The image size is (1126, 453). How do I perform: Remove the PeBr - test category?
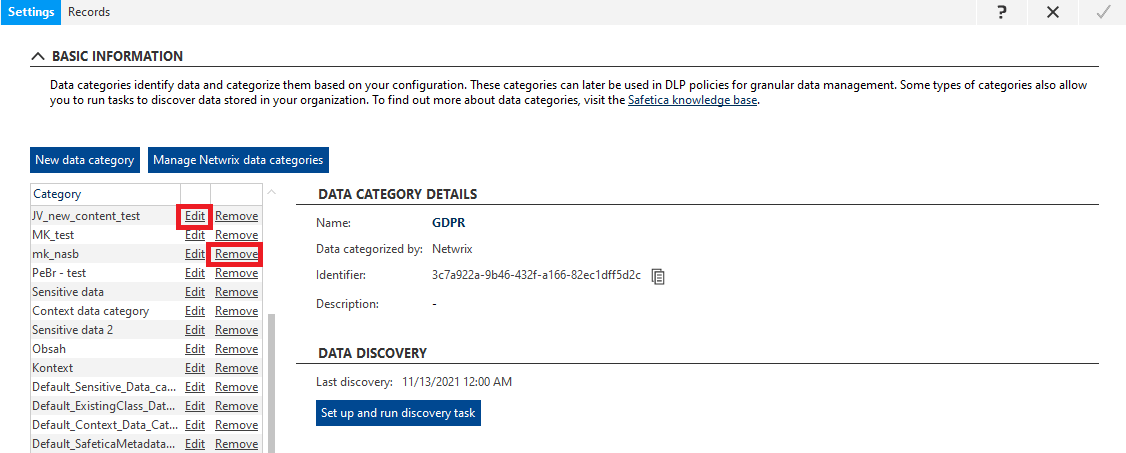[236, 273]
